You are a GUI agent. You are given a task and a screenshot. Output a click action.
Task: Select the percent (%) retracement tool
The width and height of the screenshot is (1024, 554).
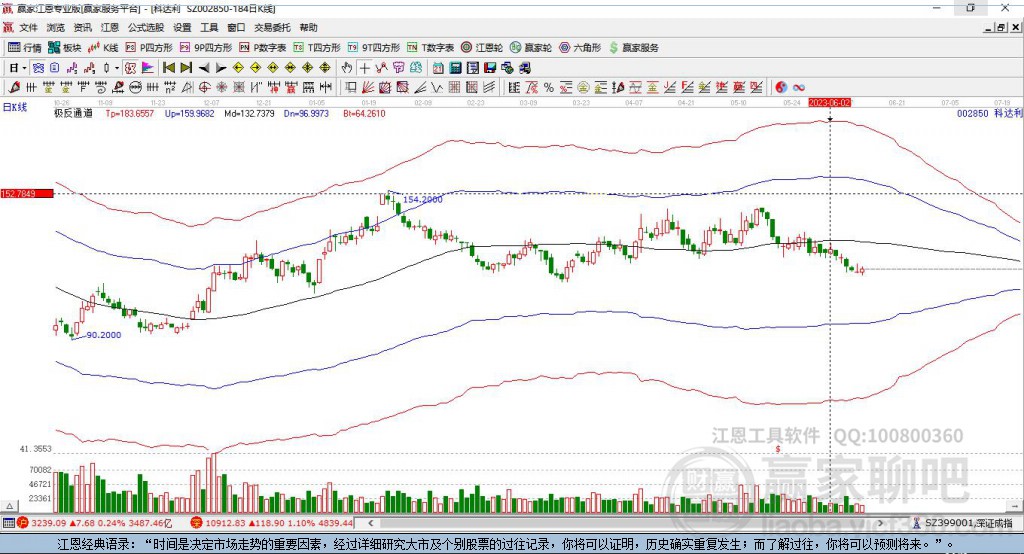click(549, 88)
